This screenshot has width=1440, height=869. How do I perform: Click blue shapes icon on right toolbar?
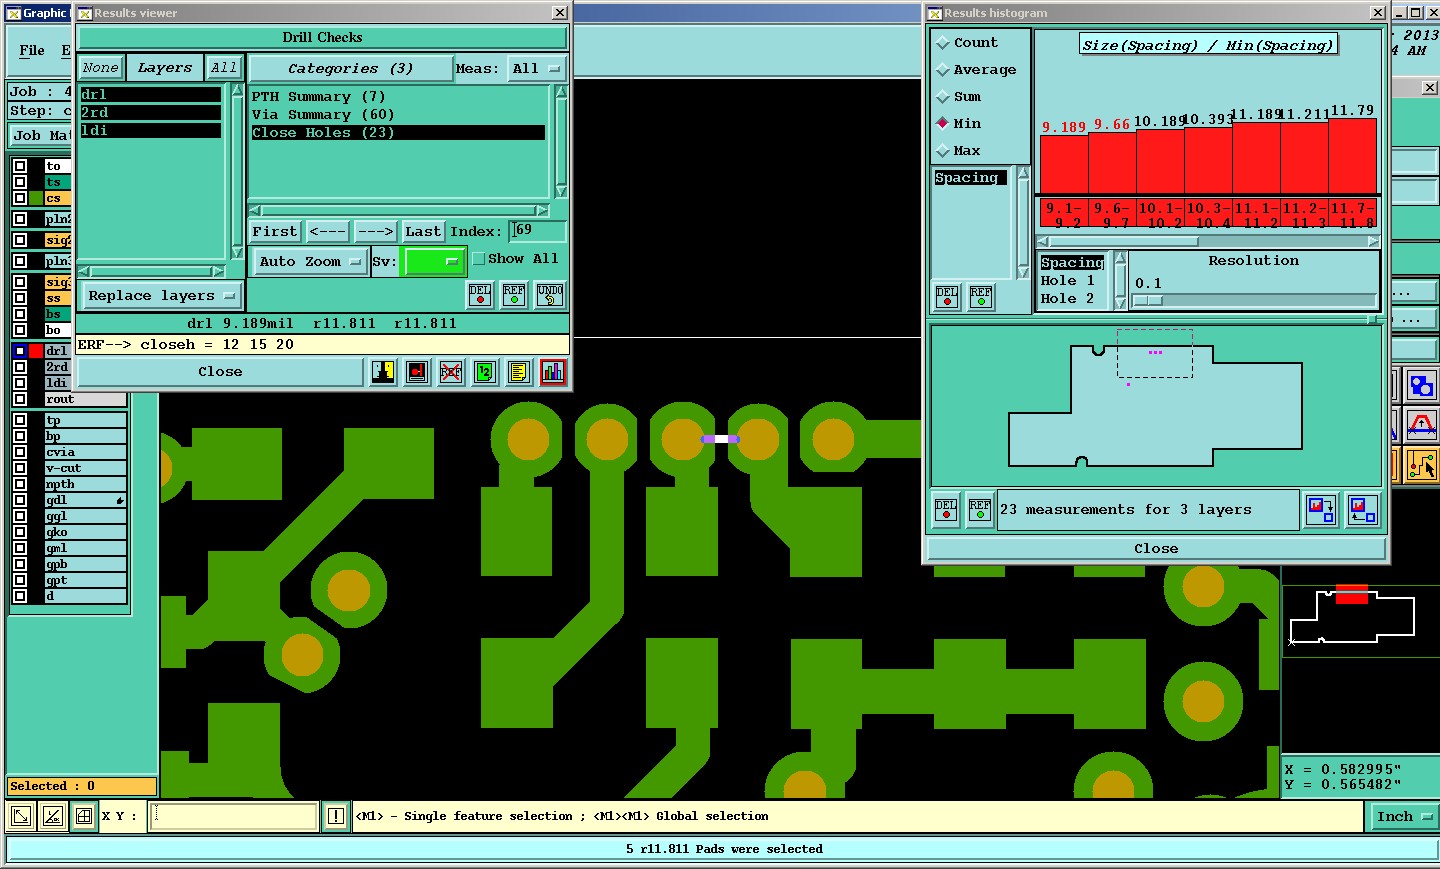click(1421, 385)
